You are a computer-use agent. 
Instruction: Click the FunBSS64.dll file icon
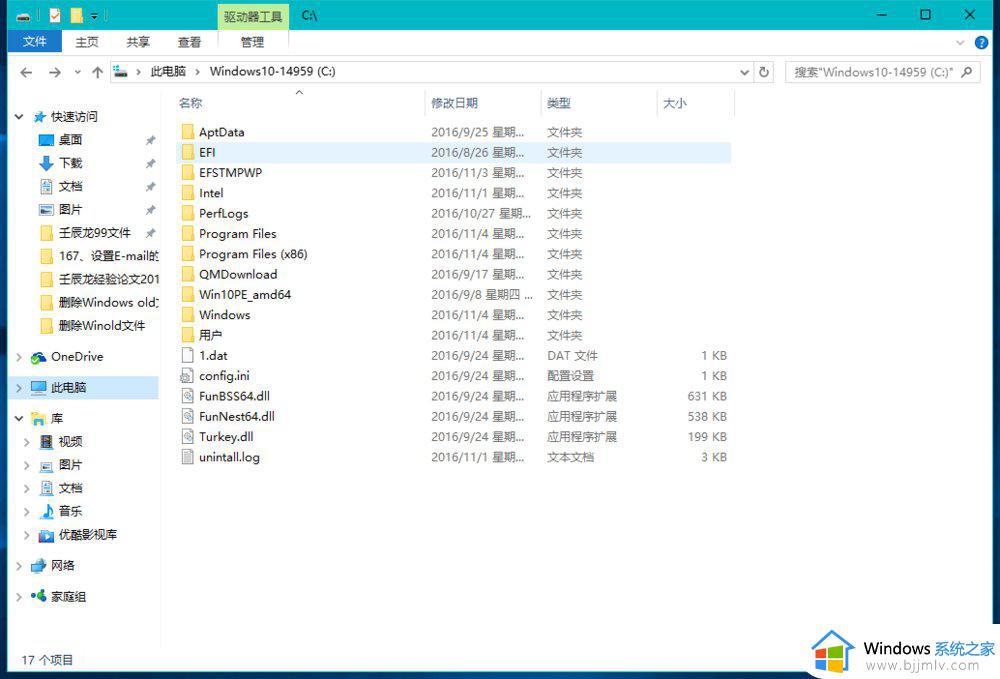click(188, 396)
